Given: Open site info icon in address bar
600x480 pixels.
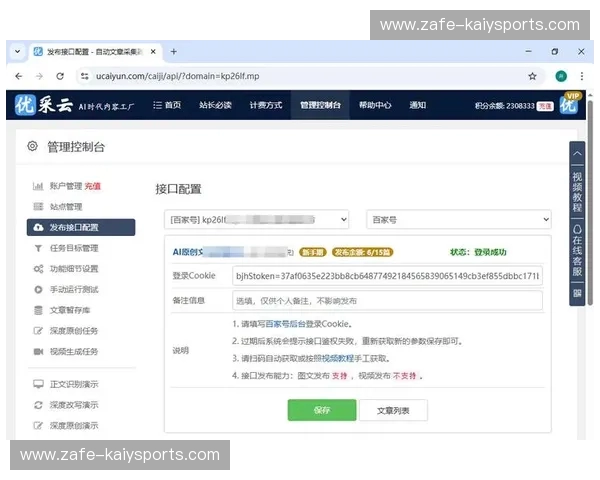Looking at the screenshot, I should pyautogui.click(x=85, y=76).
